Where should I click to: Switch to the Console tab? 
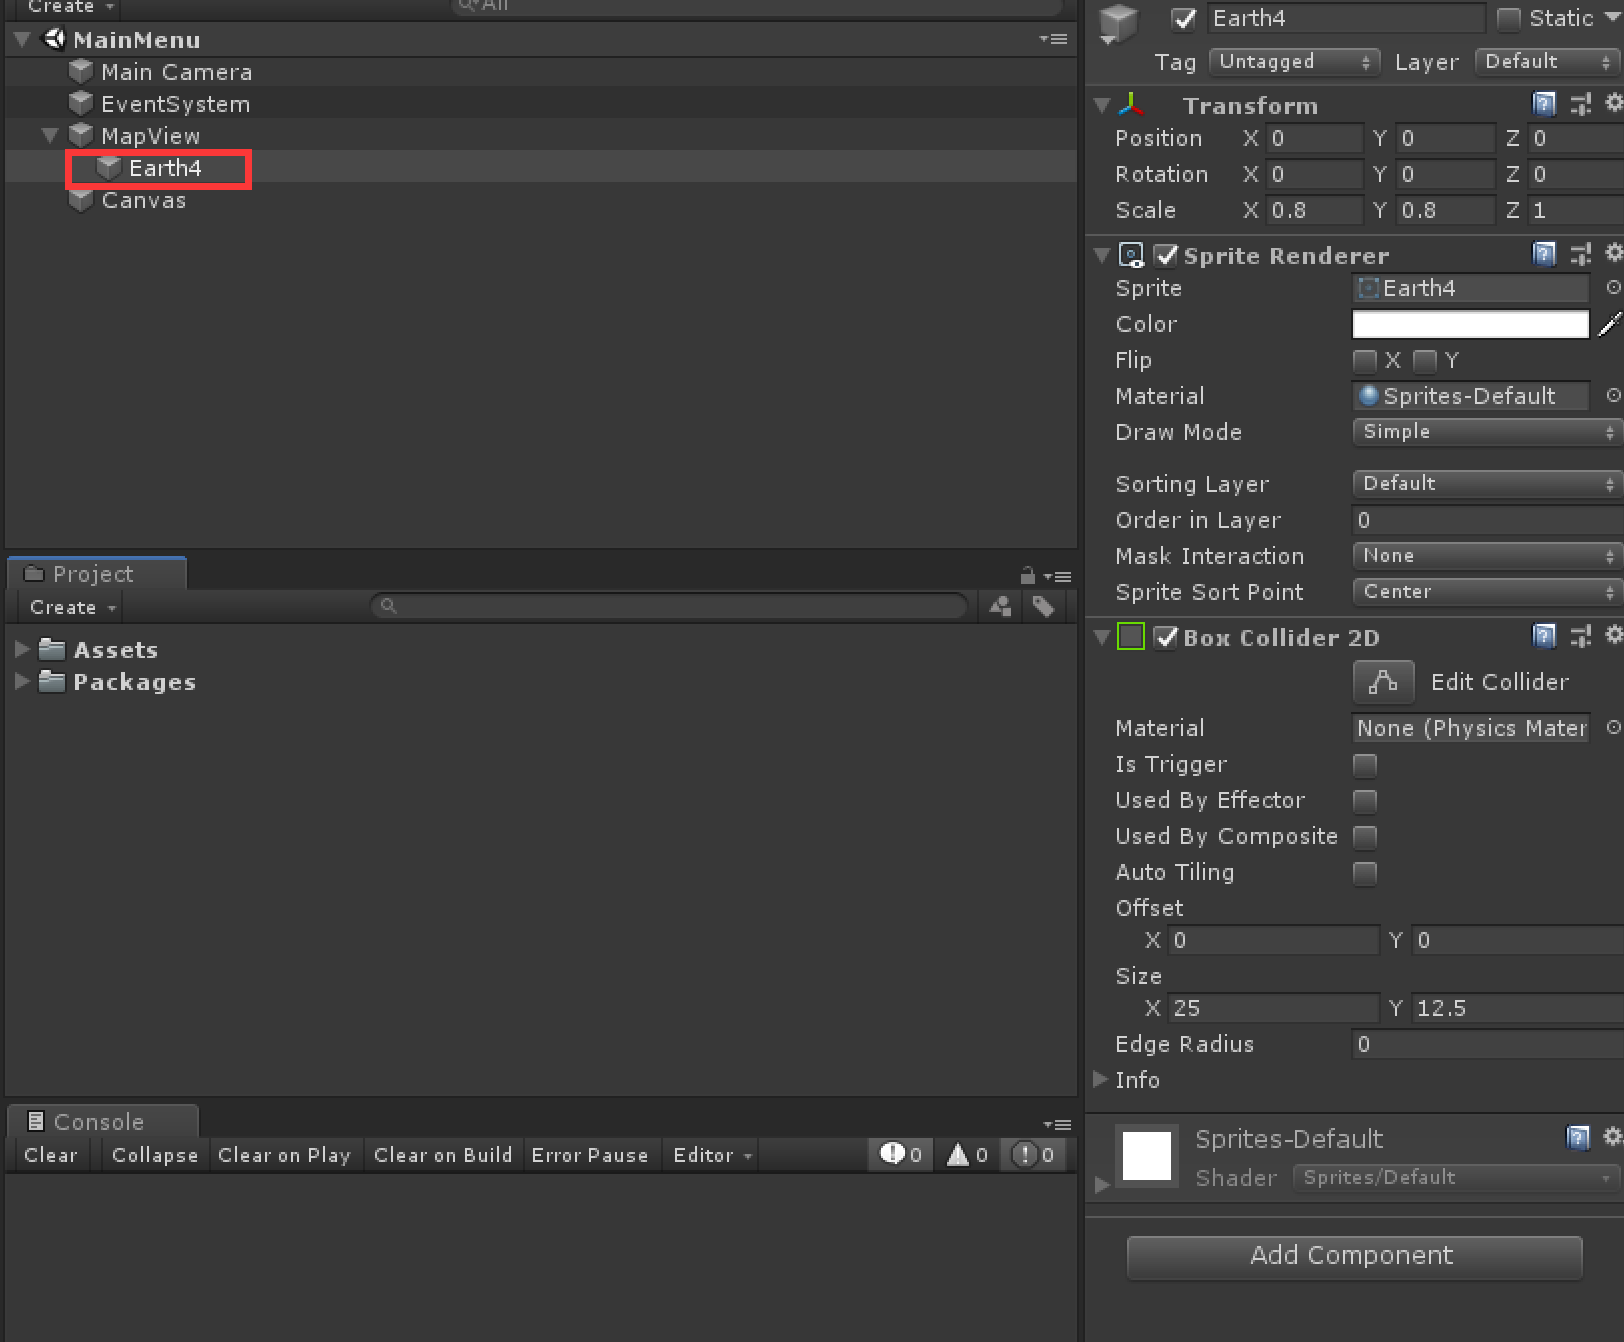(x=101, y=1121)
